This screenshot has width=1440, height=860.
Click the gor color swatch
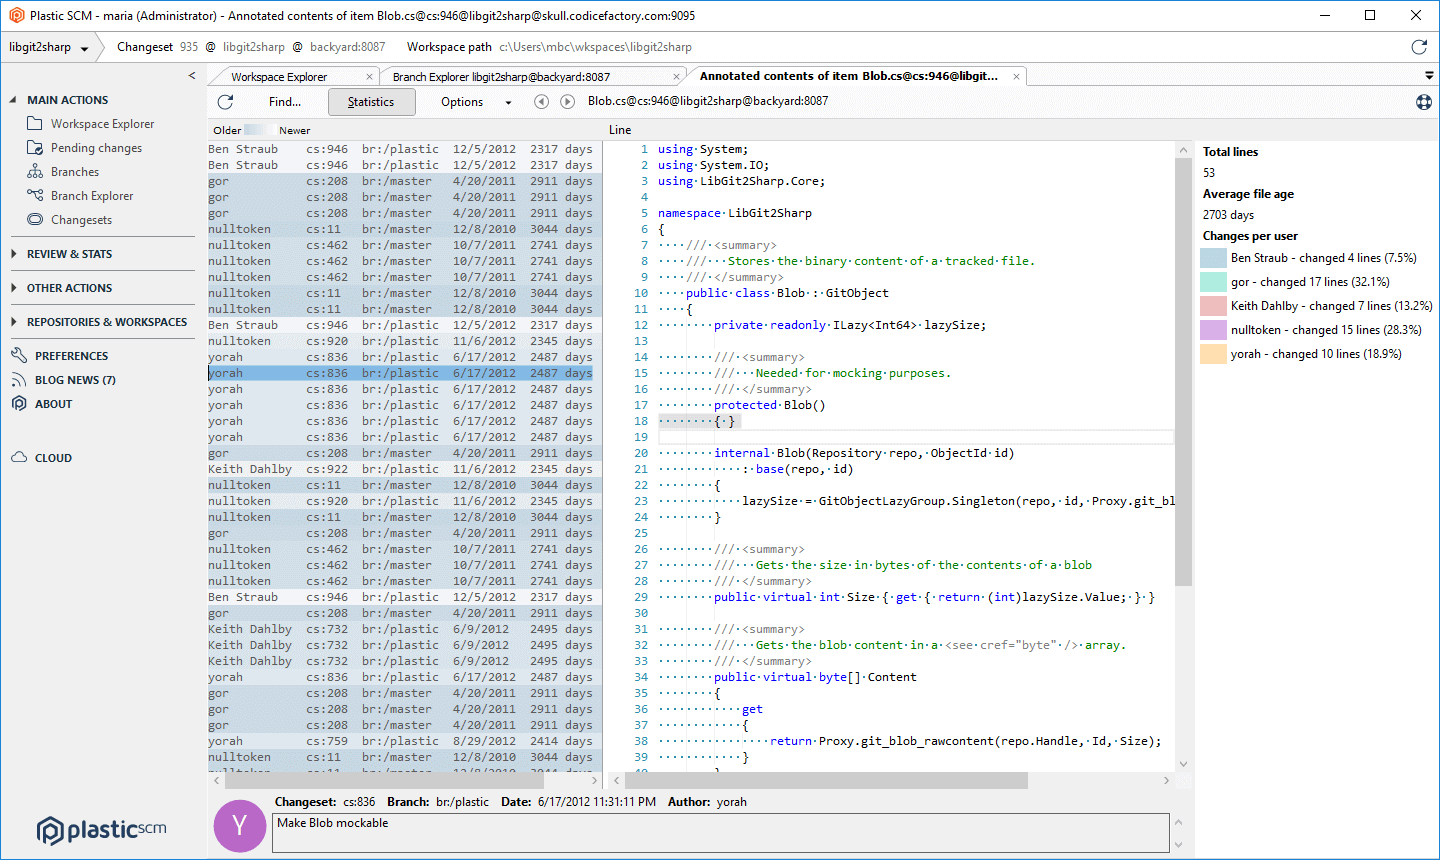point(1213,282)
